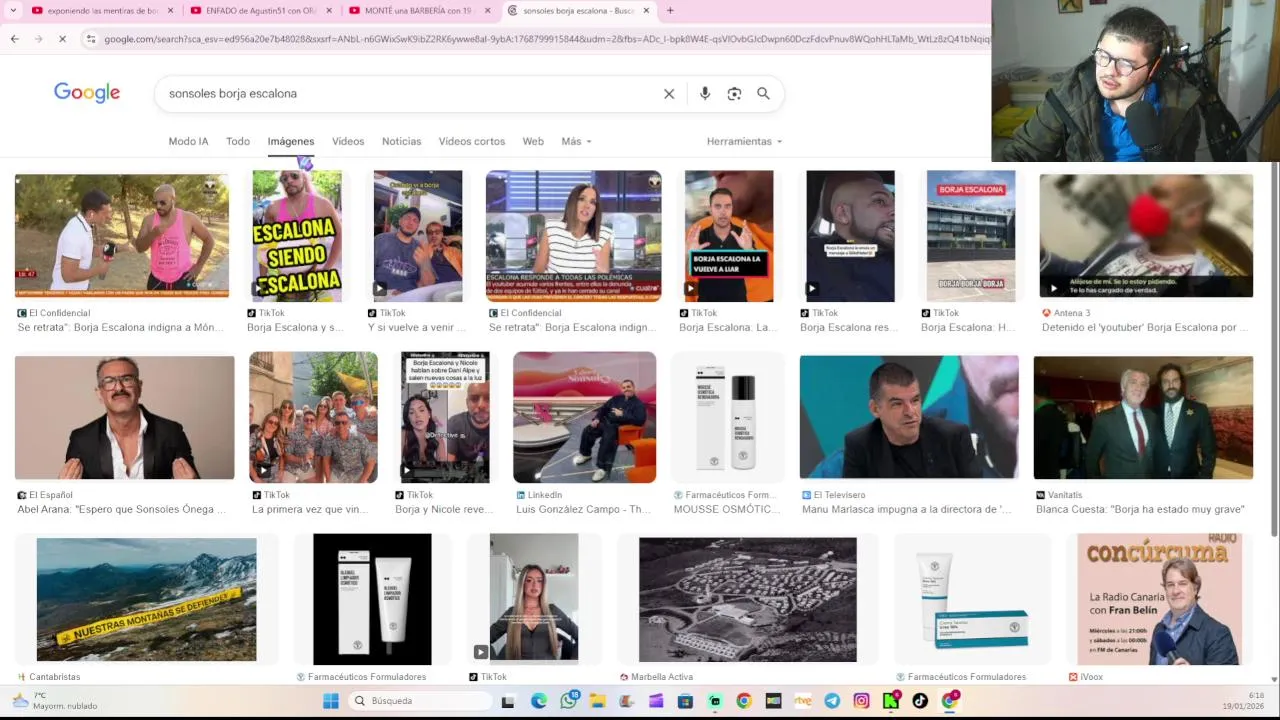Open Mousse Osmótica product thumbnail

click(727, 418)
